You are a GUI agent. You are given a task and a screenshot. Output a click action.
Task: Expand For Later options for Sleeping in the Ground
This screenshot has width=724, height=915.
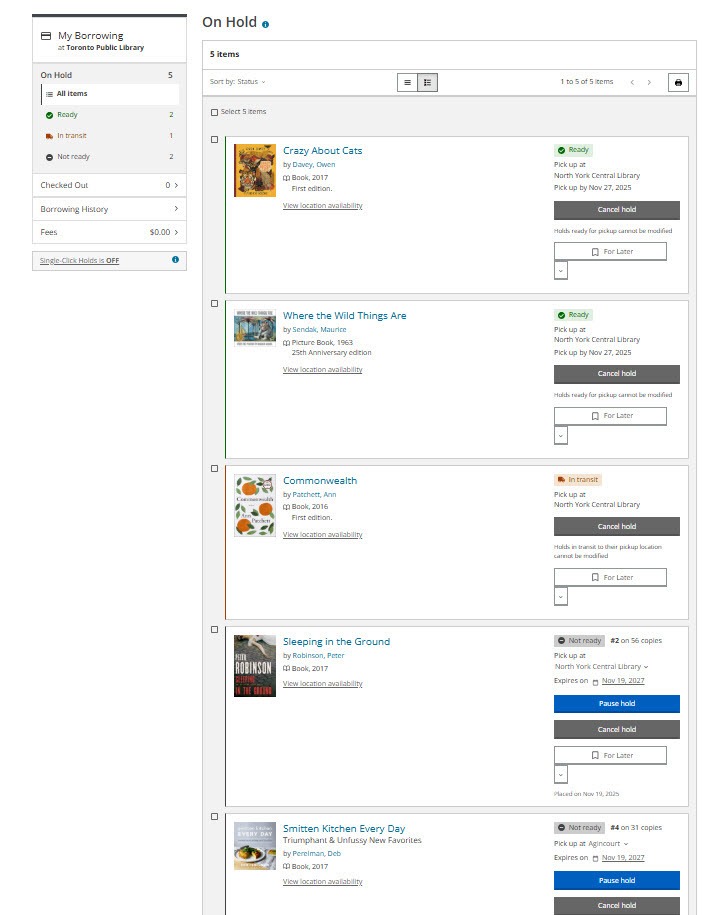click(x=561, y=774)
